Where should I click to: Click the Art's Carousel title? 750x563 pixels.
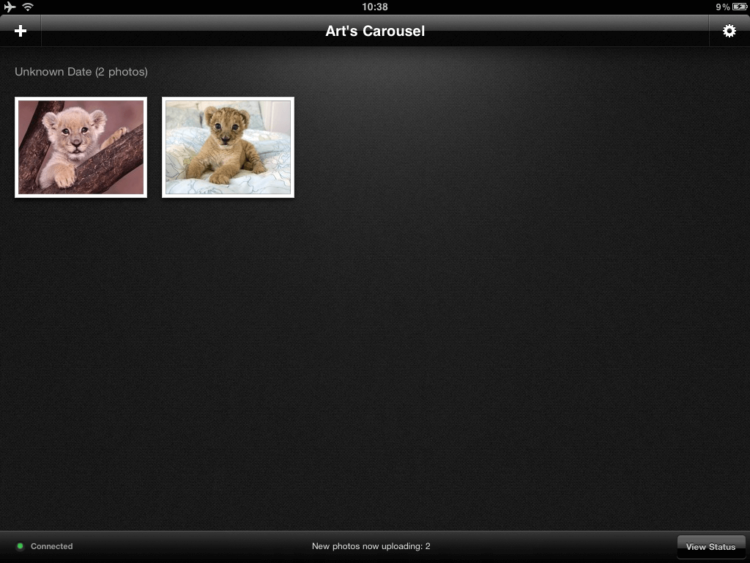click(375, 31)
